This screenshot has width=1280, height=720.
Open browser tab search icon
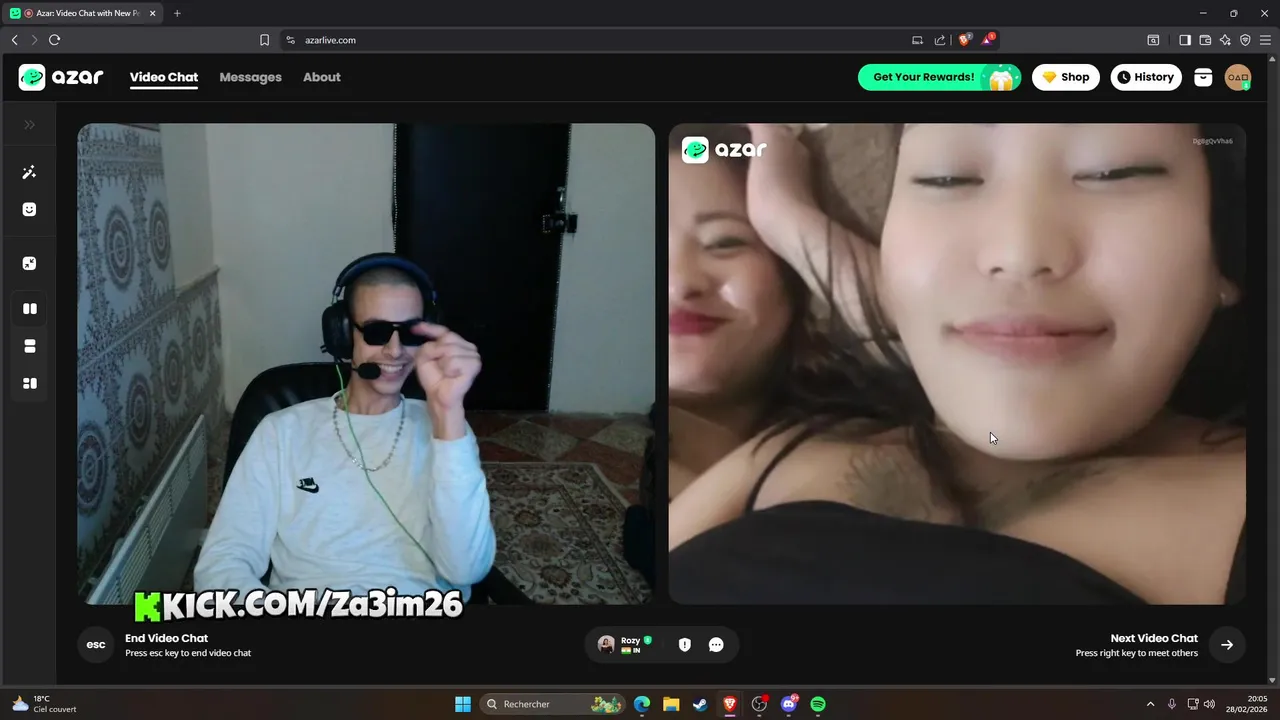click(x=1153, y=40)
